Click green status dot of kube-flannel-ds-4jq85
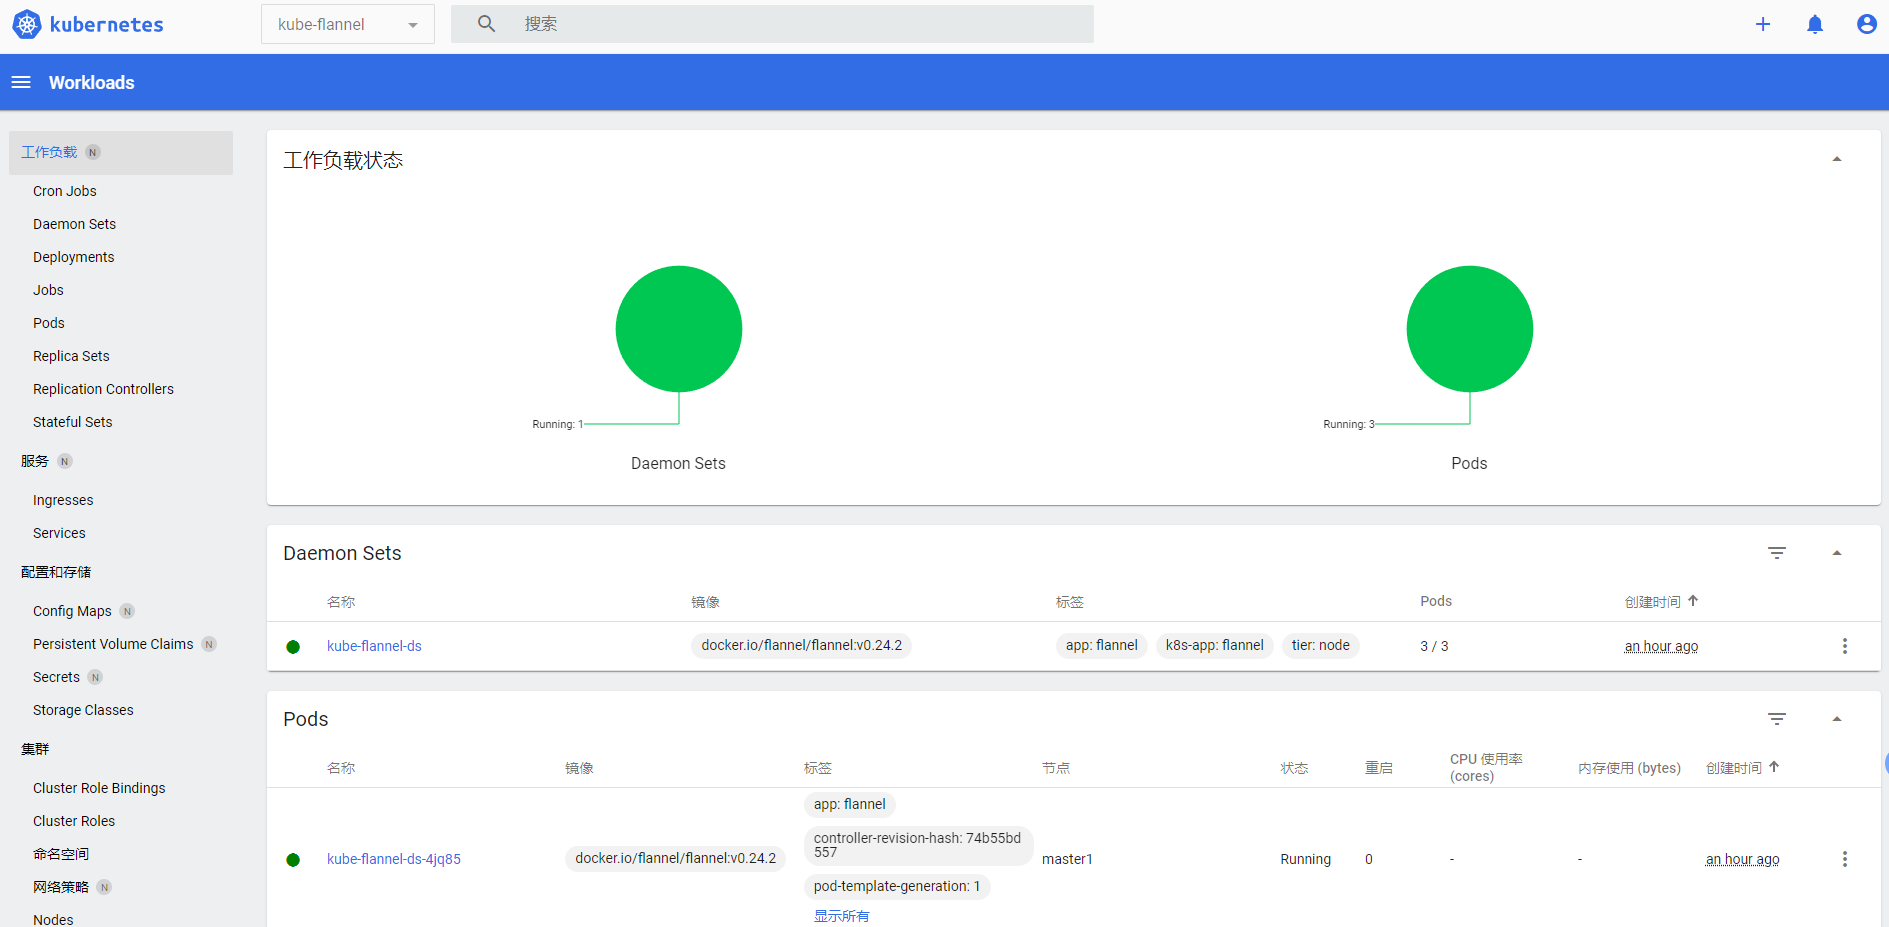 (293, 860)
